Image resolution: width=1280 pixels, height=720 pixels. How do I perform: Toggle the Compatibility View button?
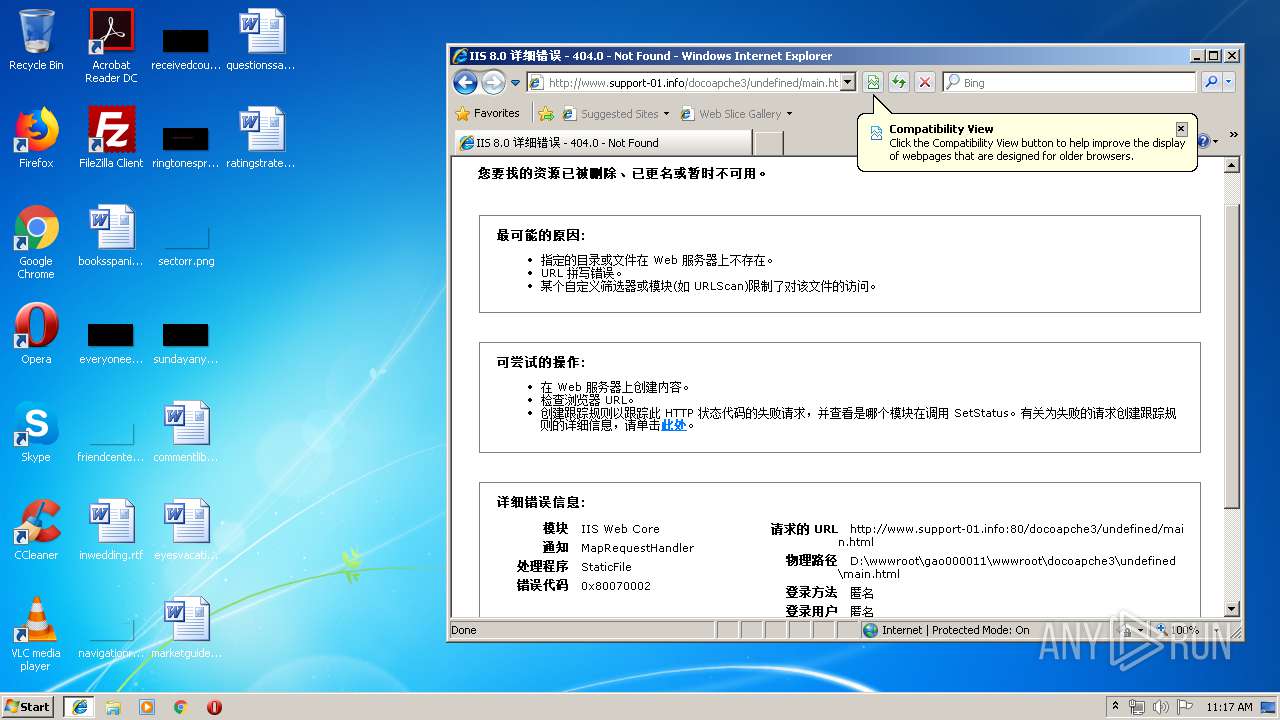pos(873,83)
